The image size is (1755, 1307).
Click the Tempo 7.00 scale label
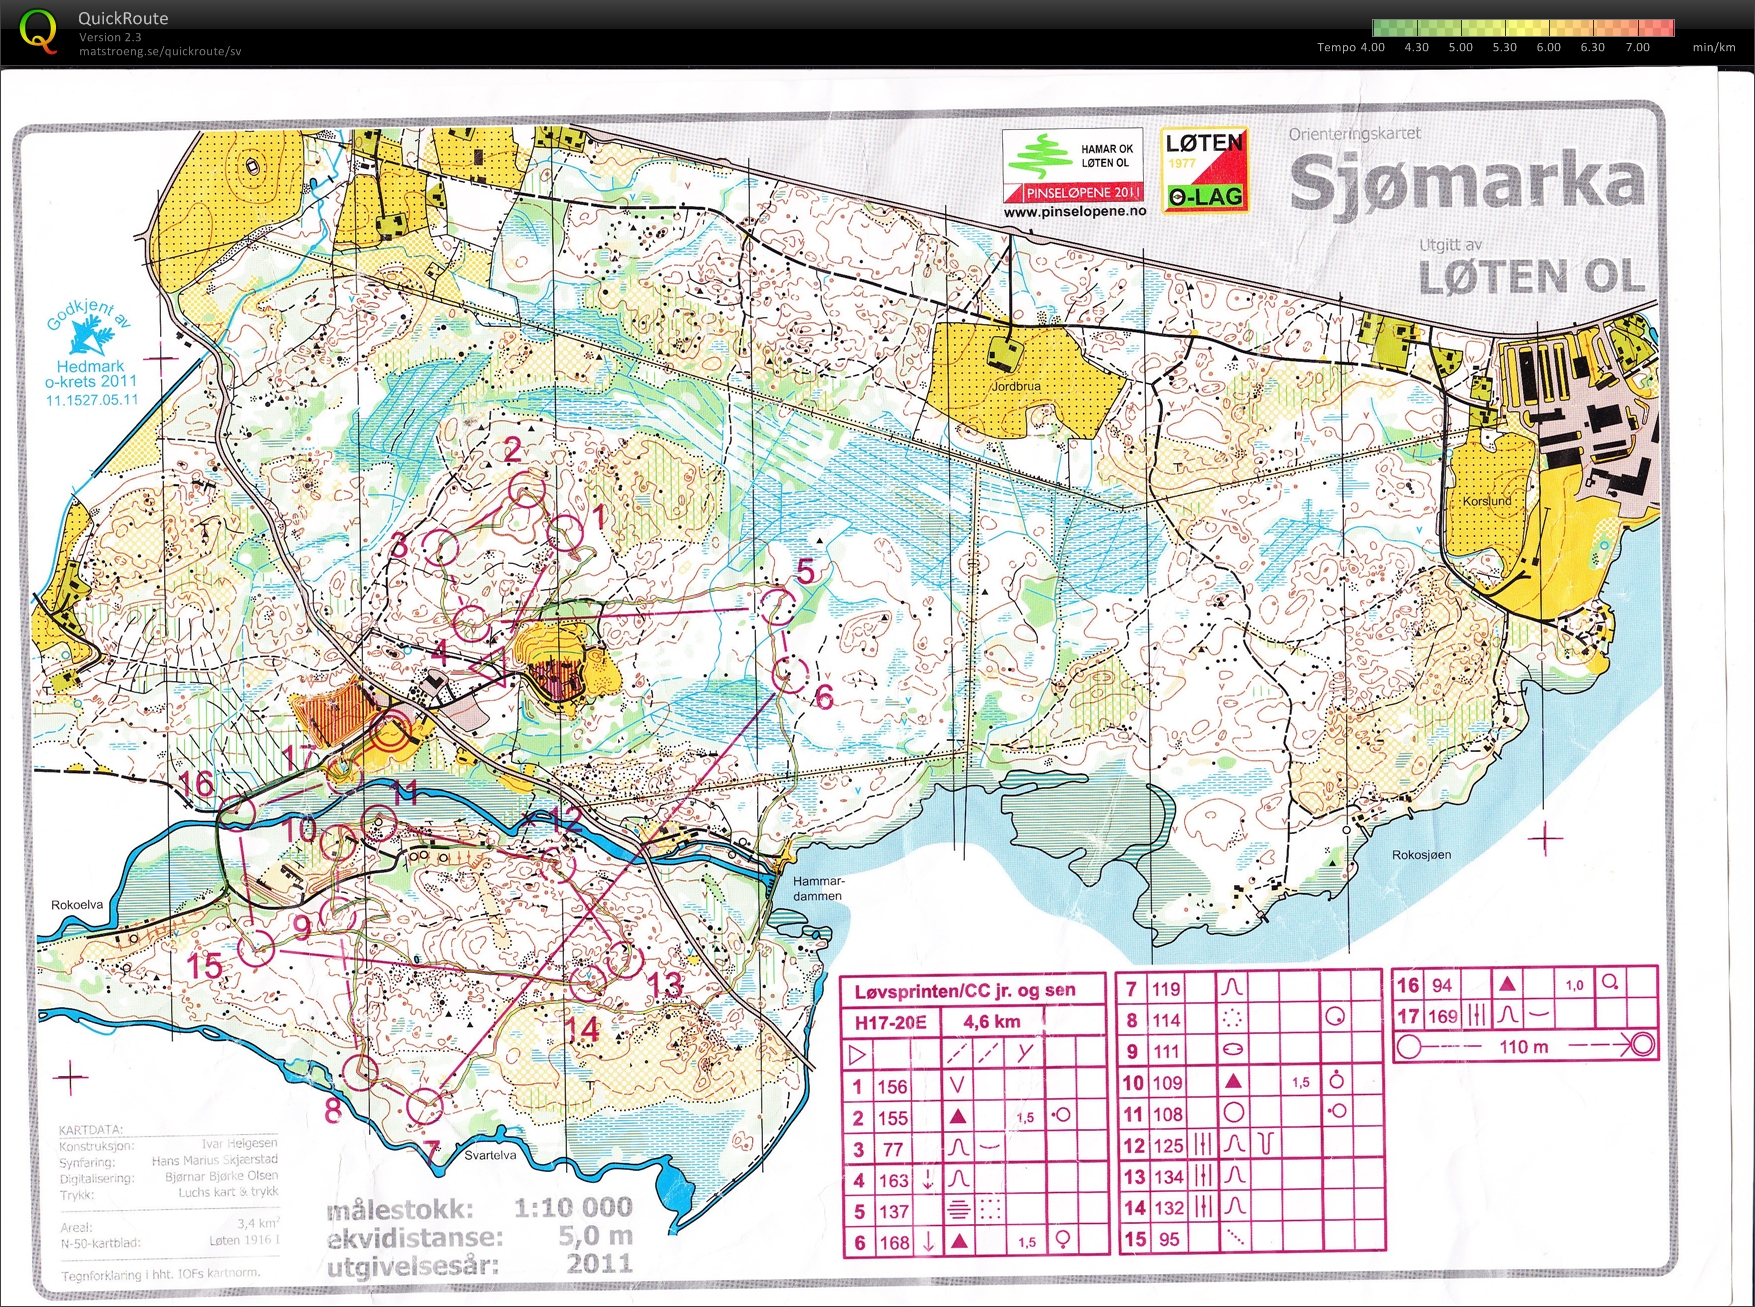(x=1637, y=47)
